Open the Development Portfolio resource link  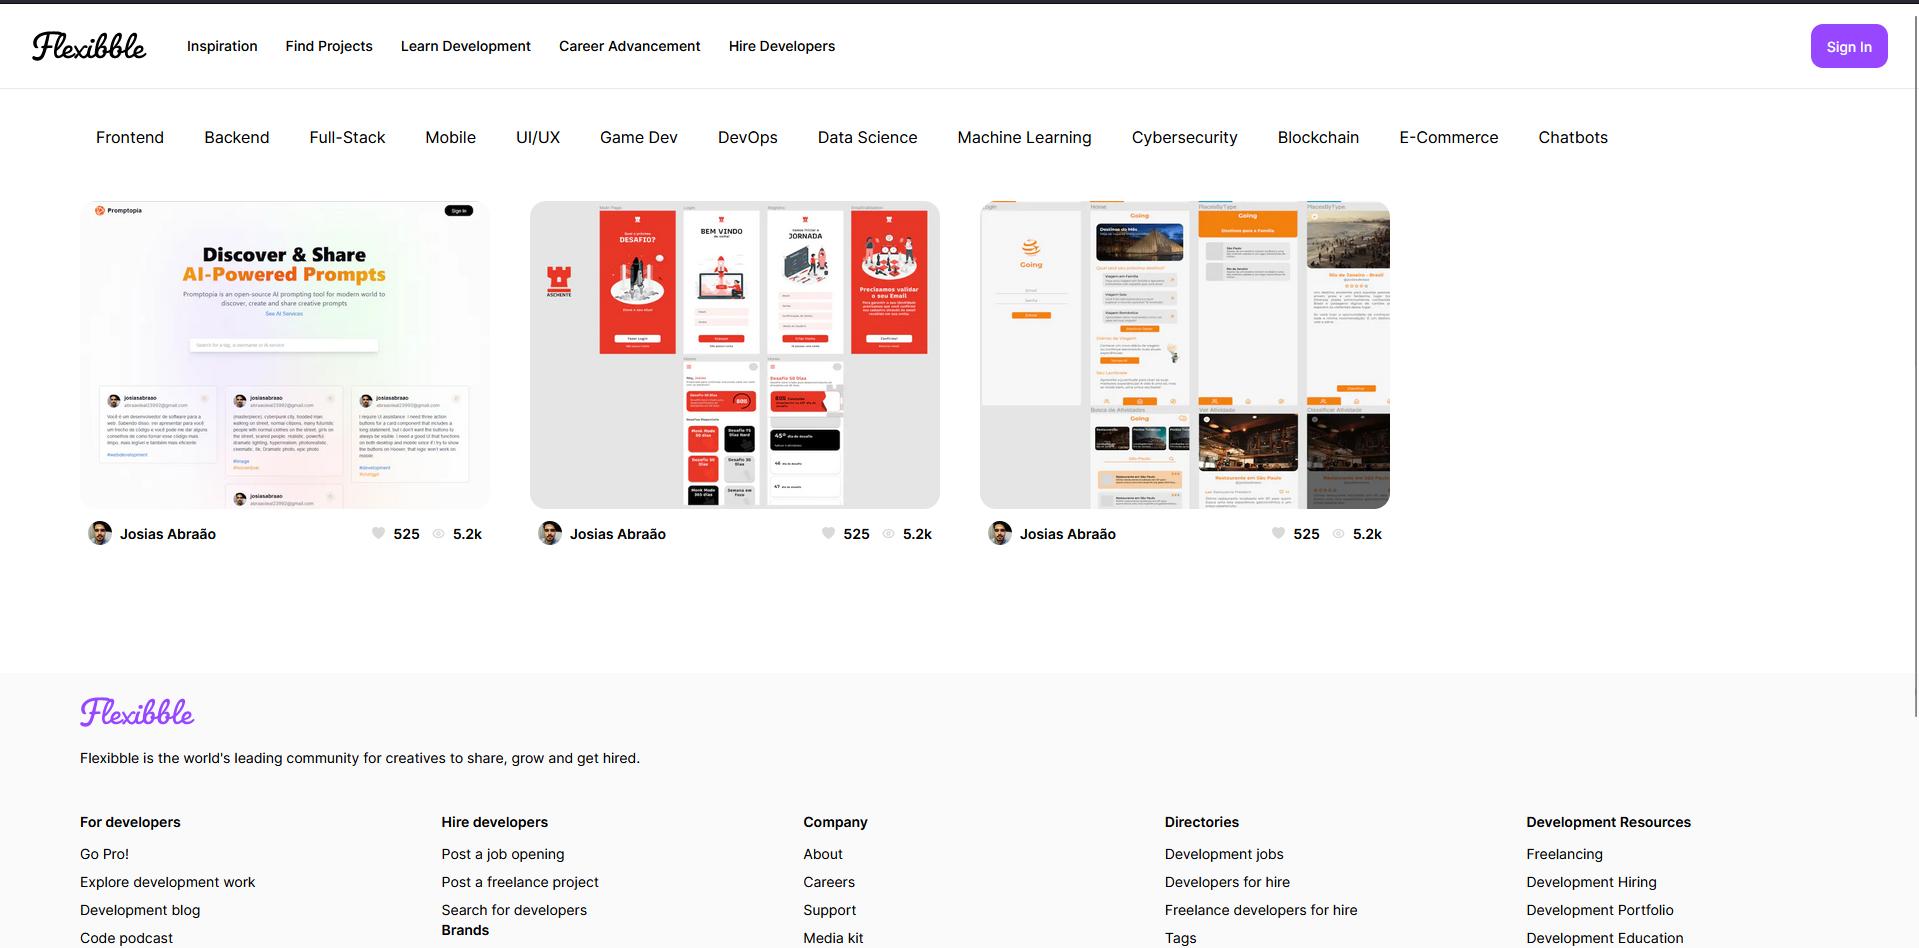click(1600, 910)
